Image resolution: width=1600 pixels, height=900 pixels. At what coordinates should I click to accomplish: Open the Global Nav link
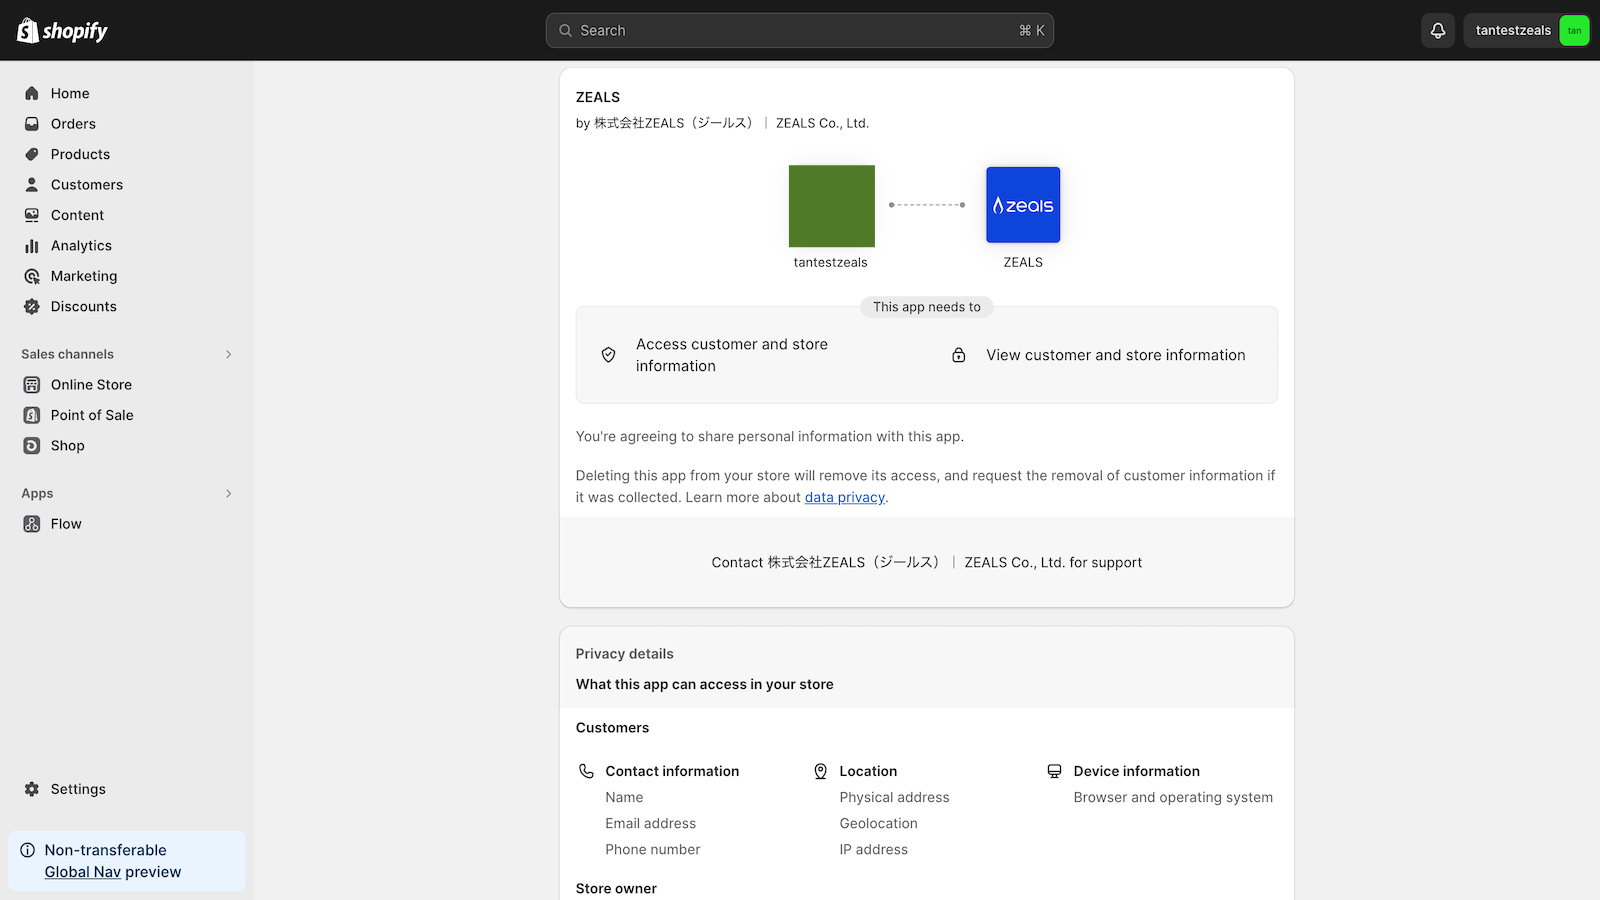(83, 872)
